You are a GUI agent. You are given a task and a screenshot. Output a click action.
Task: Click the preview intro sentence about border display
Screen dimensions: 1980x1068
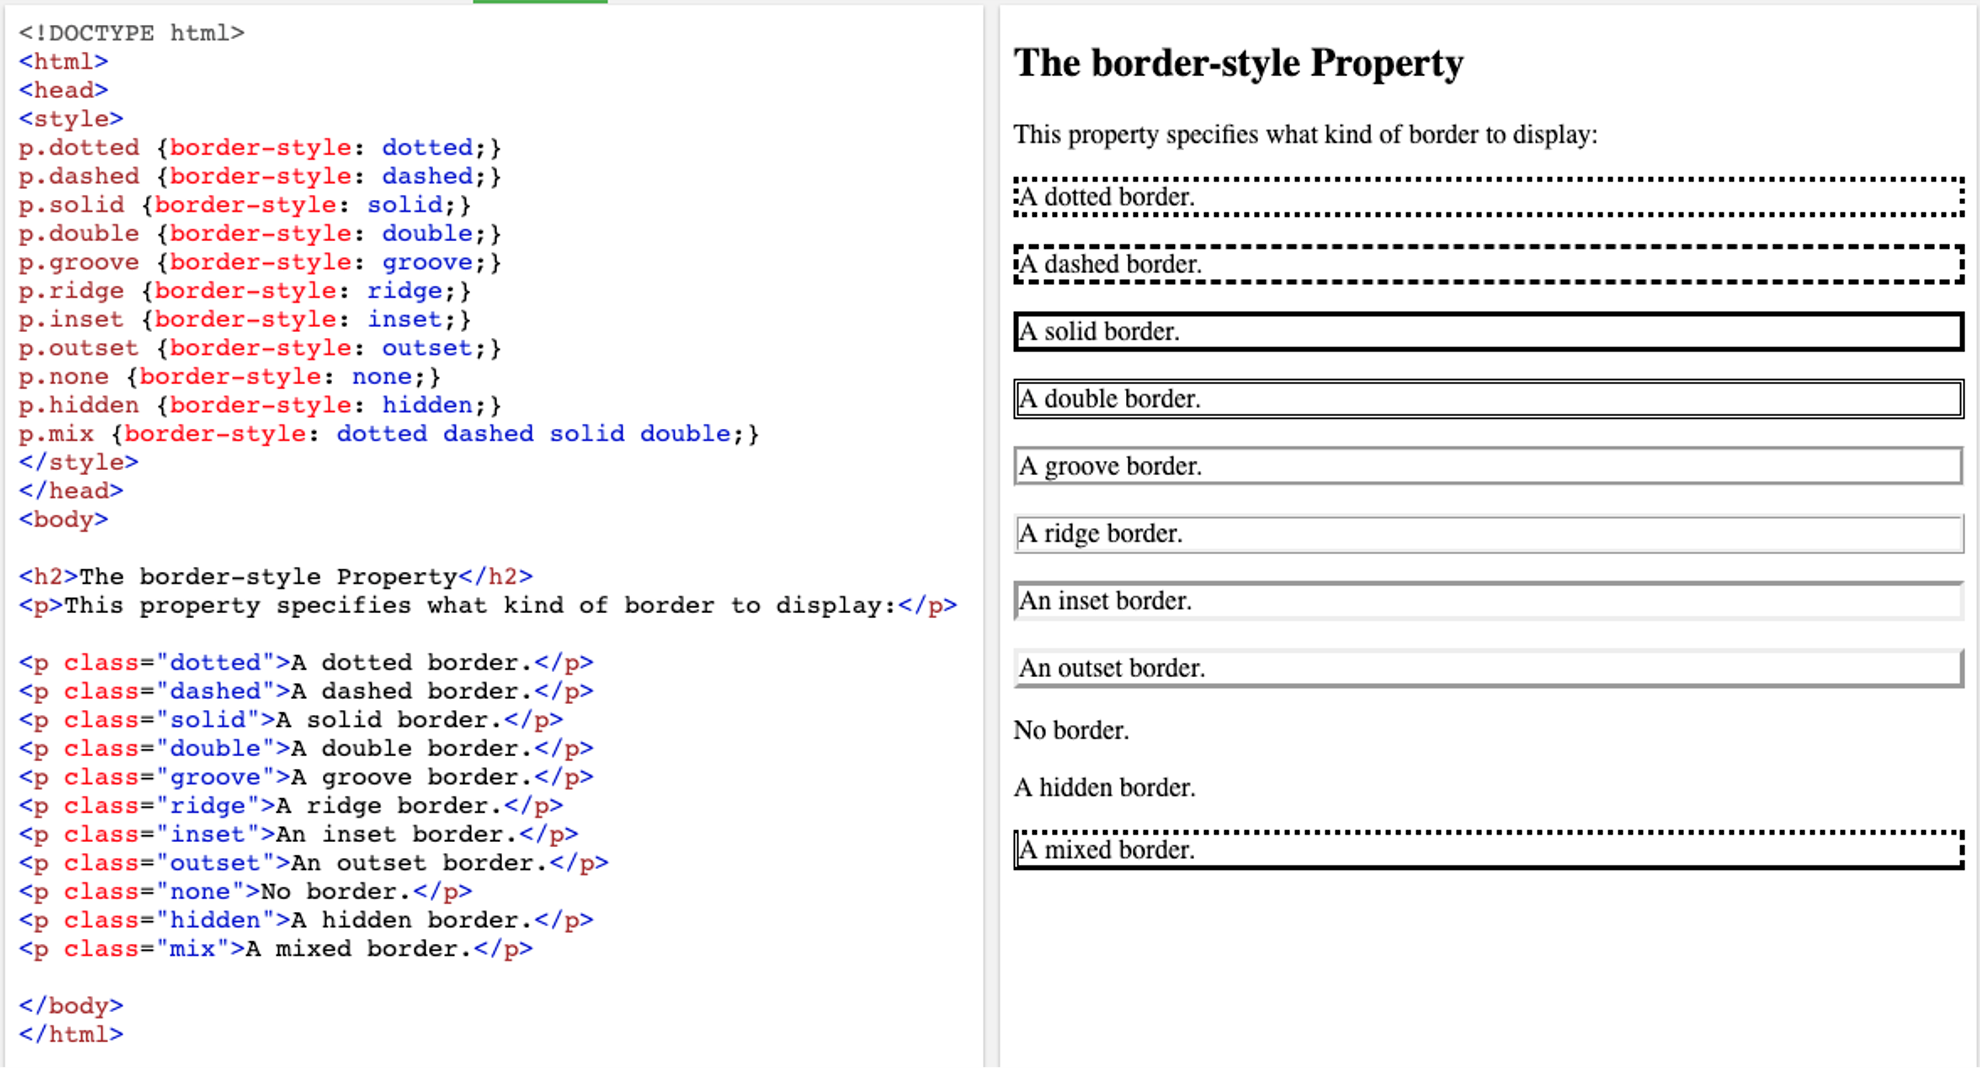click(1305, 135)
